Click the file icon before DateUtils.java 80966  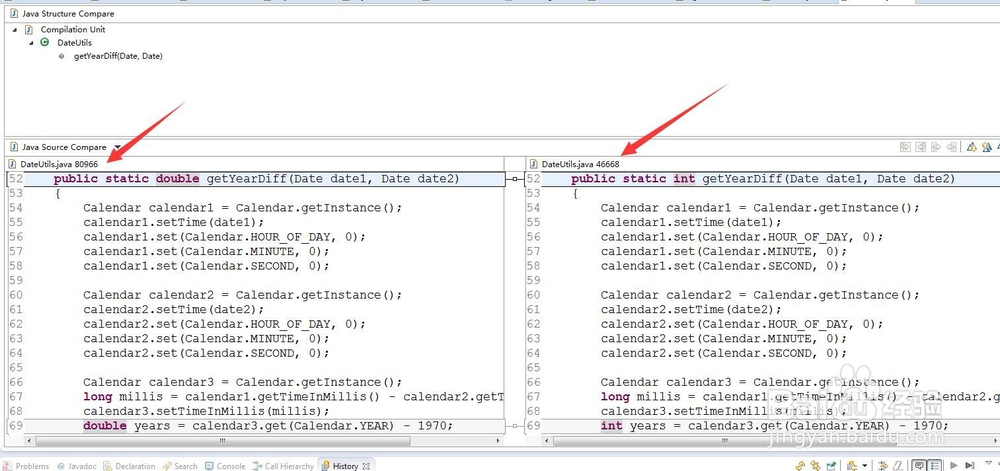pyautogui.click(x=12, y=164)
